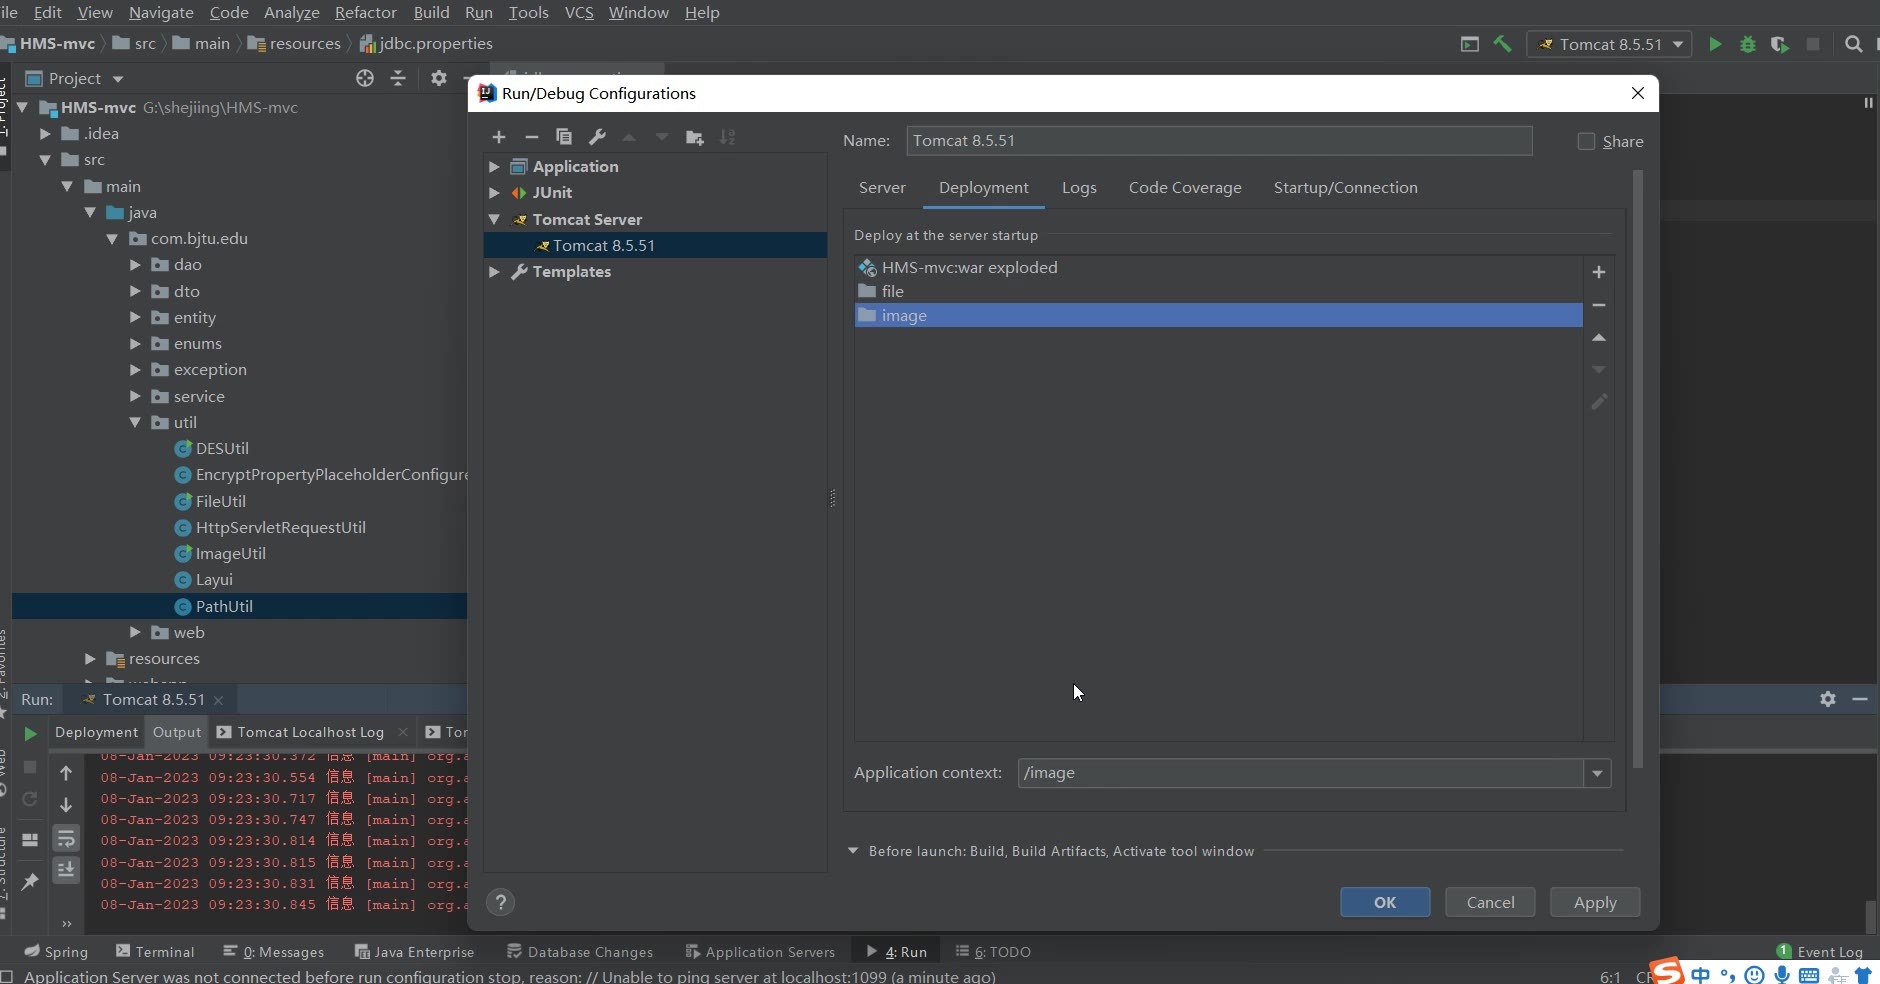Remove selected deployment with minus button
Image resolution: width=1880 pixels, height=984 pixels.
point(1598,305)
